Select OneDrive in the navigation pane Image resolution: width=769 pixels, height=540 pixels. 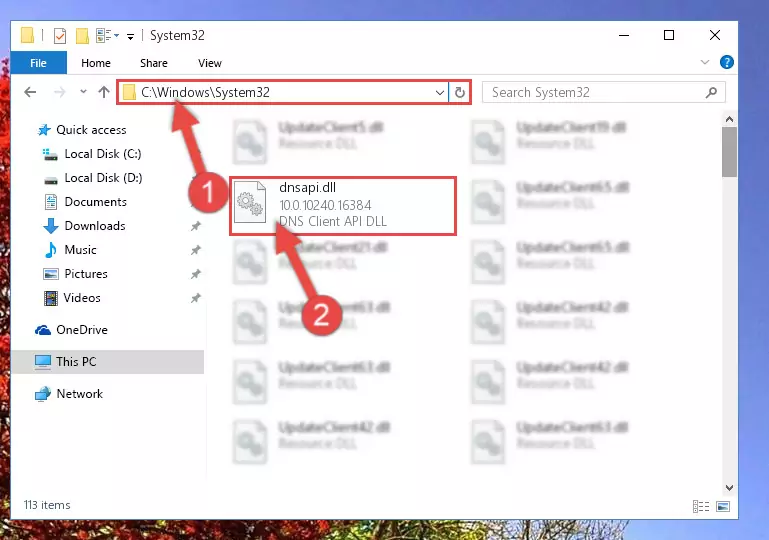tap(81, 330)
